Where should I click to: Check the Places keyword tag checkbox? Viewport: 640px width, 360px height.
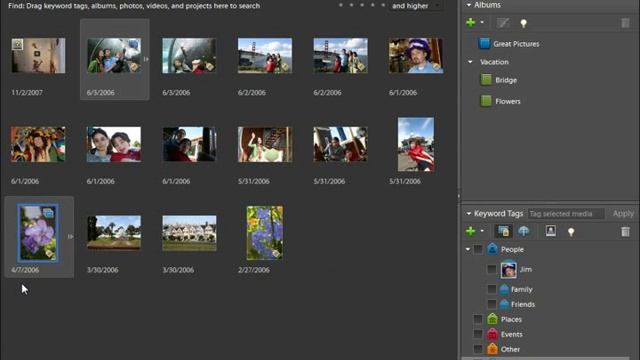click(478, 319)
